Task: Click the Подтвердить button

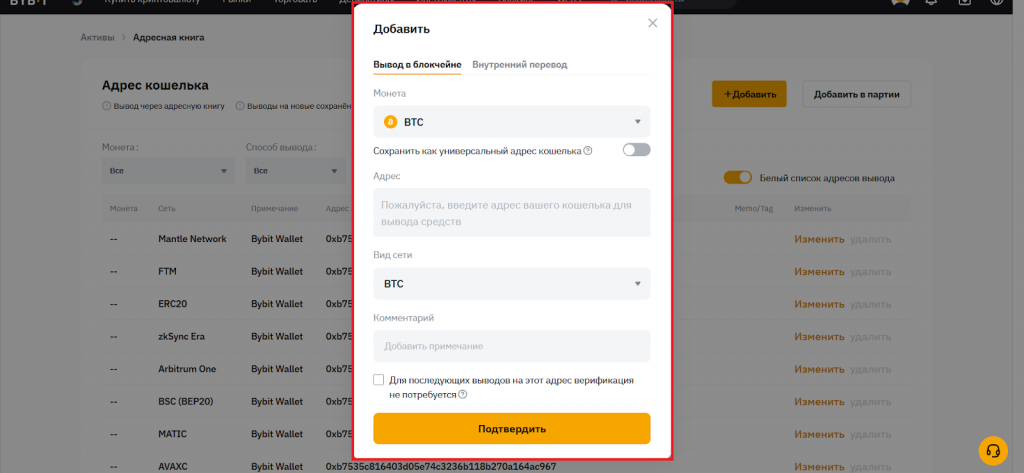Action: 512,429
